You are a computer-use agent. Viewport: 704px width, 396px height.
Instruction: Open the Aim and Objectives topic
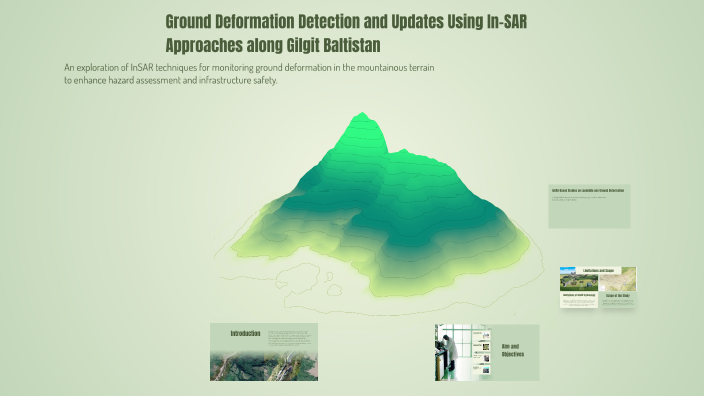(487, 352)
